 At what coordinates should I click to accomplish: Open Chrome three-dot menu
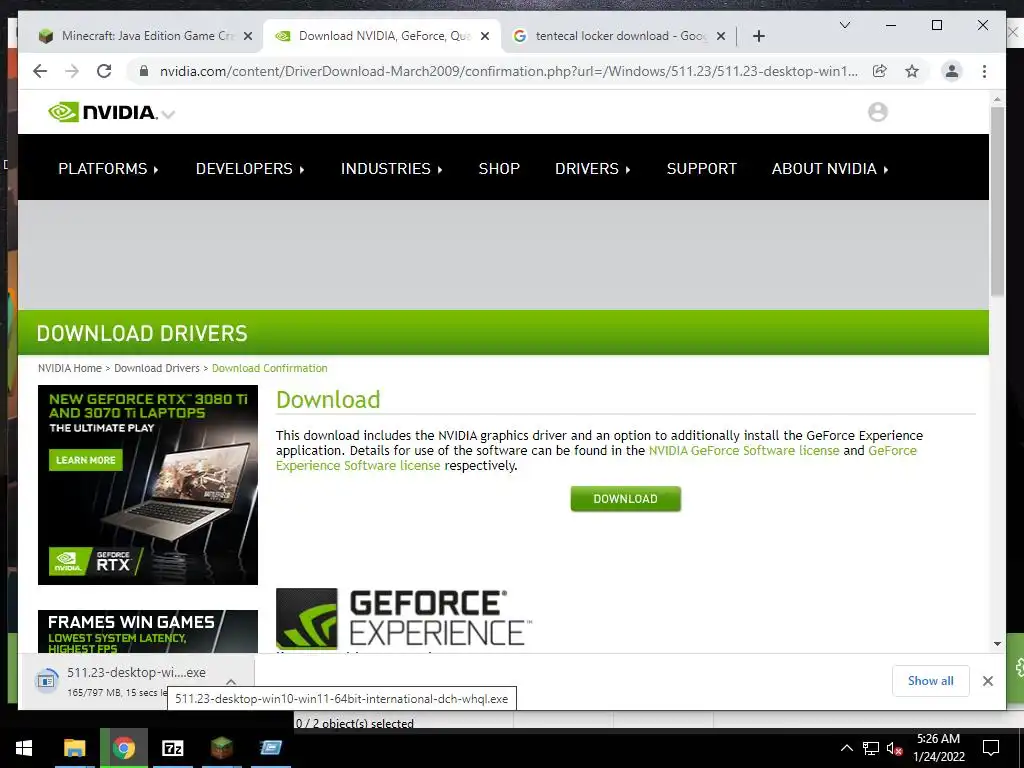[984, 71]
